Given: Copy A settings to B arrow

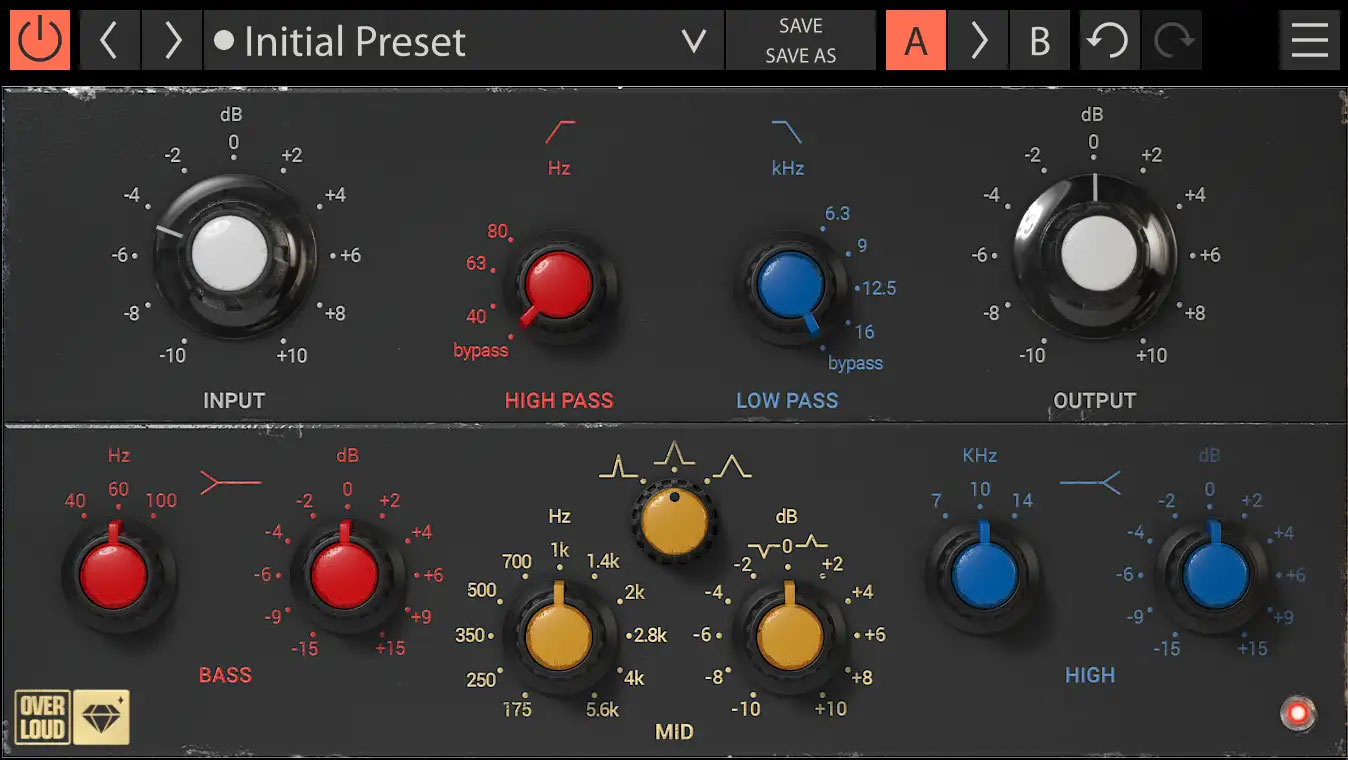Looking at the screenshot, I should point(978,41).
